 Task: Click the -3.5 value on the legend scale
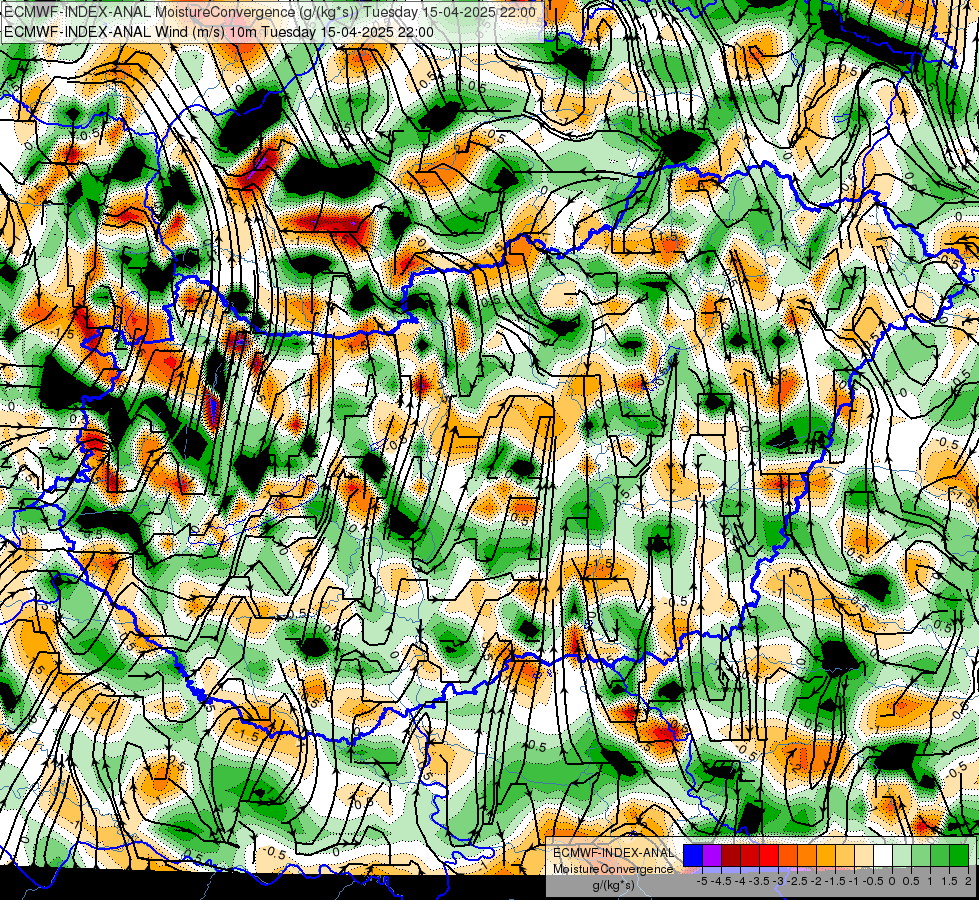click(760, 881)
